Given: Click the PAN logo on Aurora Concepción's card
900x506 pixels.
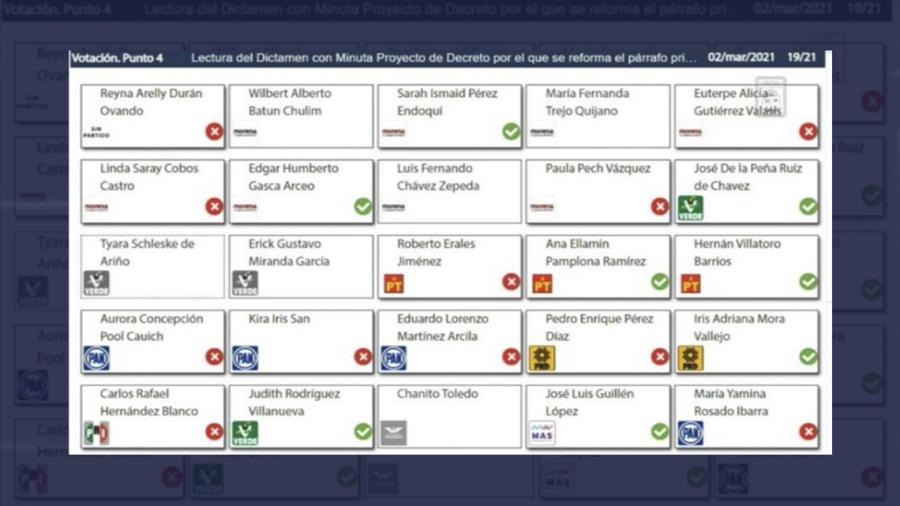Looking at the screenshot, I should 96,358.
